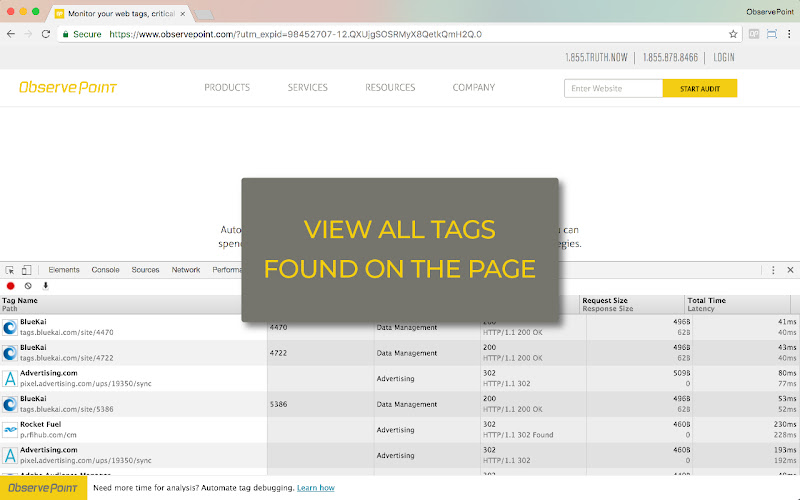Image resolution: width=800 pixels, height=500 pixels.
Task: Open a new browser tab
Action: [205, 15]
